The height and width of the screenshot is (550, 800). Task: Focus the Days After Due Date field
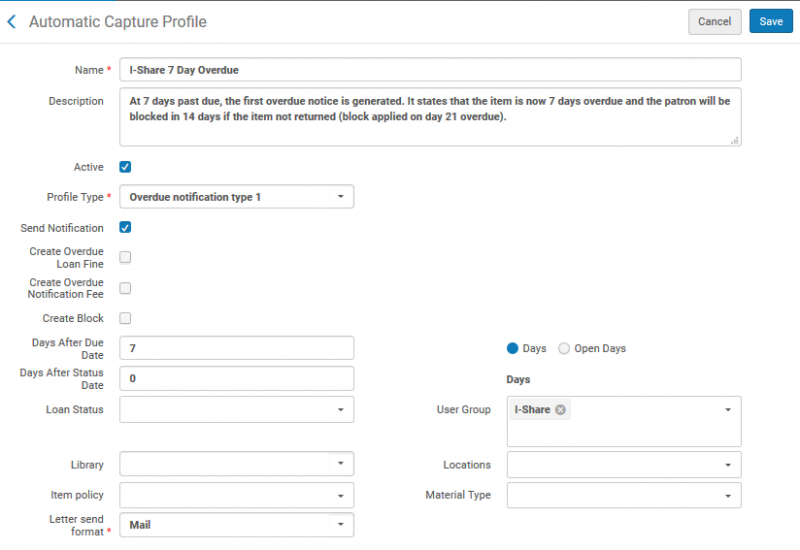click(236, 348)
